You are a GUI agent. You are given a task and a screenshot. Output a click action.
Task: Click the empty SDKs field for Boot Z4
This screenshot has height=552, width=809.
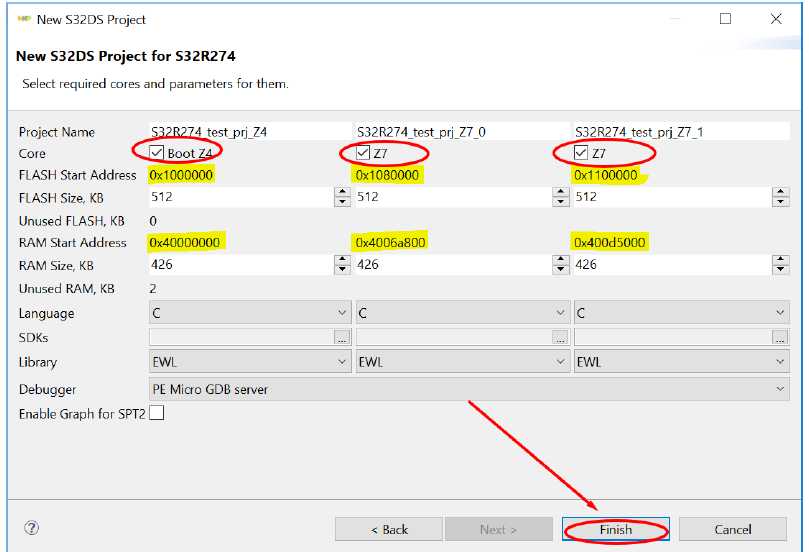tap(241, 337)
